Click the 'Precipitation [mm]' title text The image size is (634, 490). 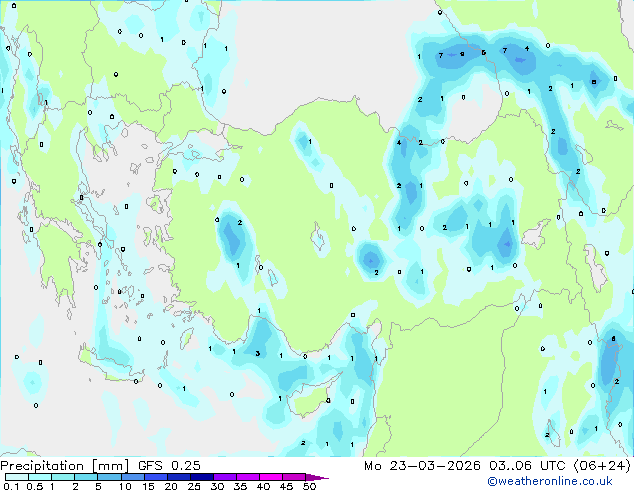coord(65,466)
